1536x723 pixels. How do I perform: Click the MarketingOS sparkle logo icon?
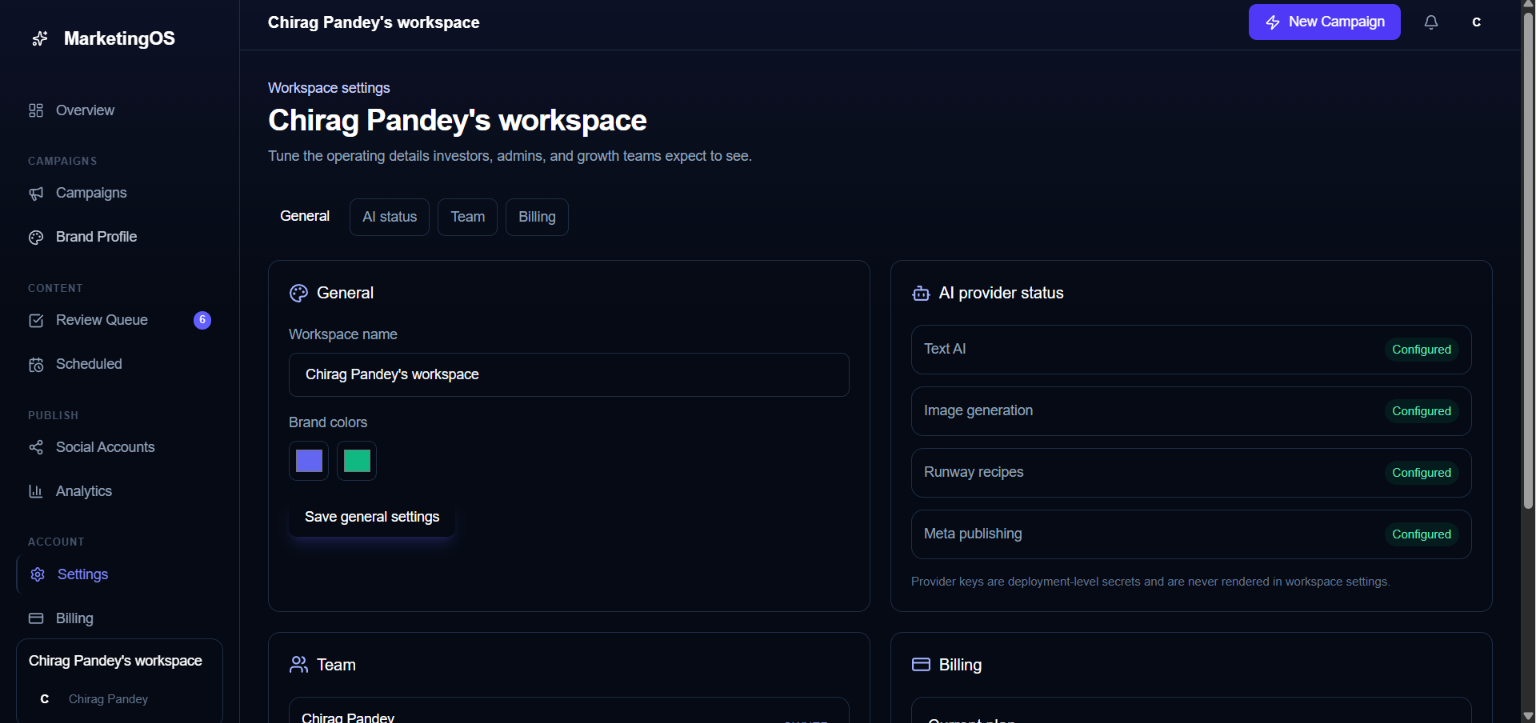[39, 39]
